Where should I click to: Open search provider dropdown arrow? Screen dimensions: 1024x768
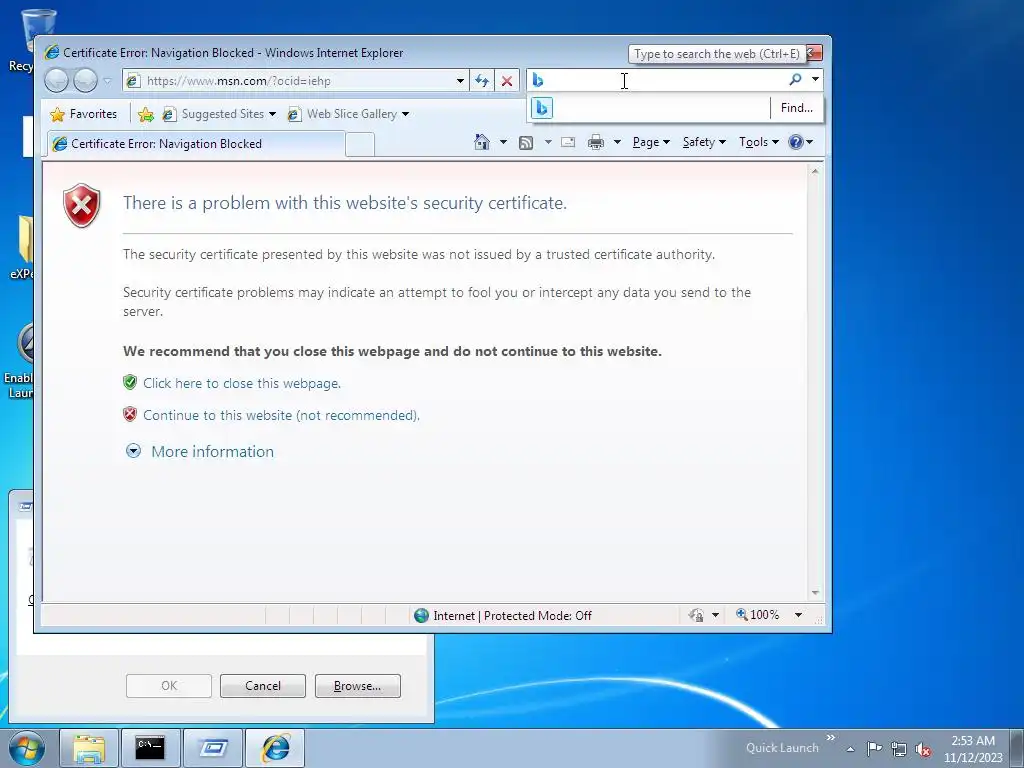pyautogui.click(x=815, y=80)
